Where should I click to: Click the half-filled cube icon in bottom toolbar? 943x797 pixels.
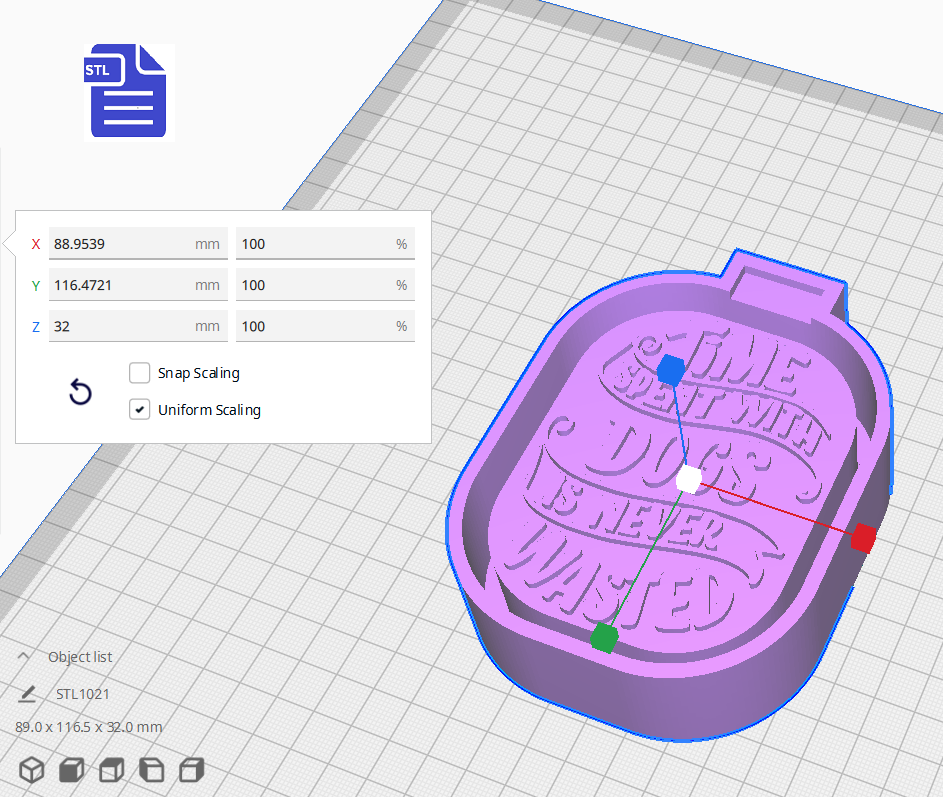(x=110, y=770)
